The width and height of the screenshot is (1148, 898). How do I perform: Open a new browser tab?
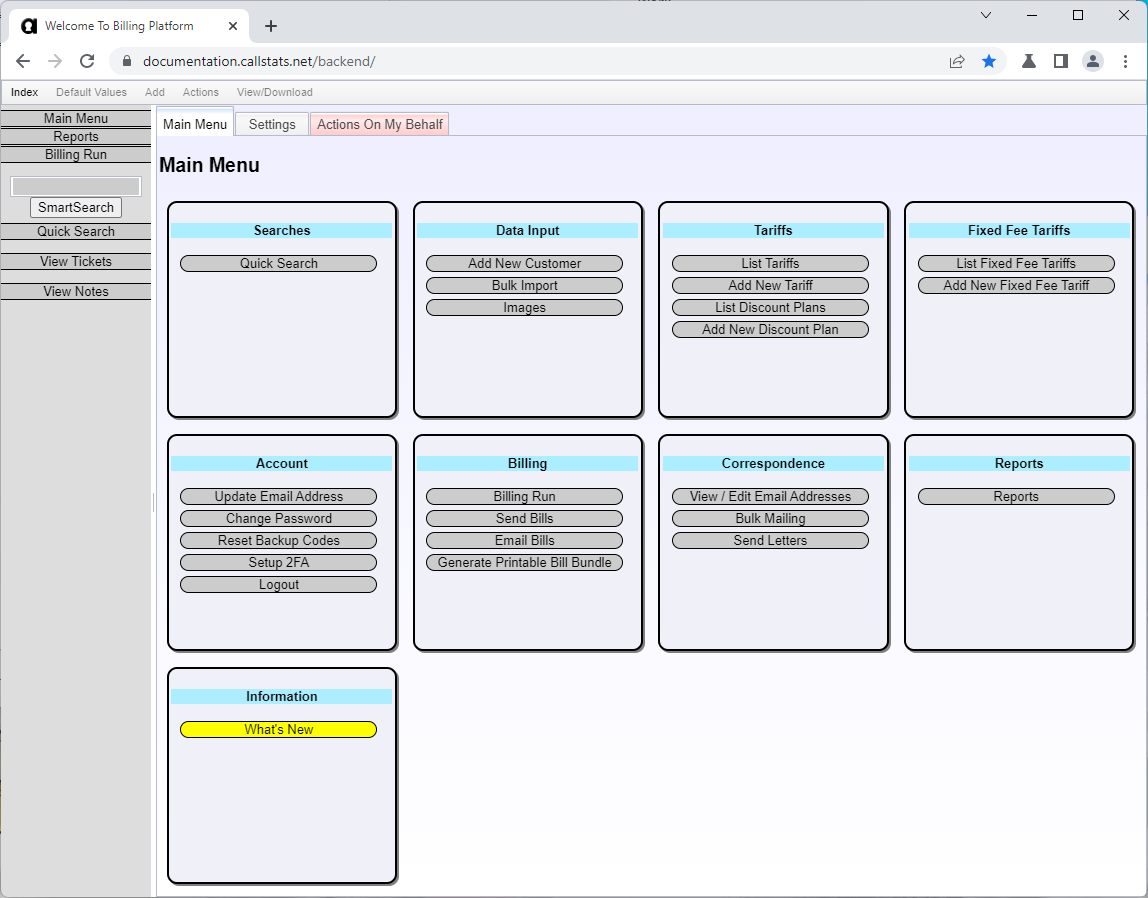pos(271,26)
